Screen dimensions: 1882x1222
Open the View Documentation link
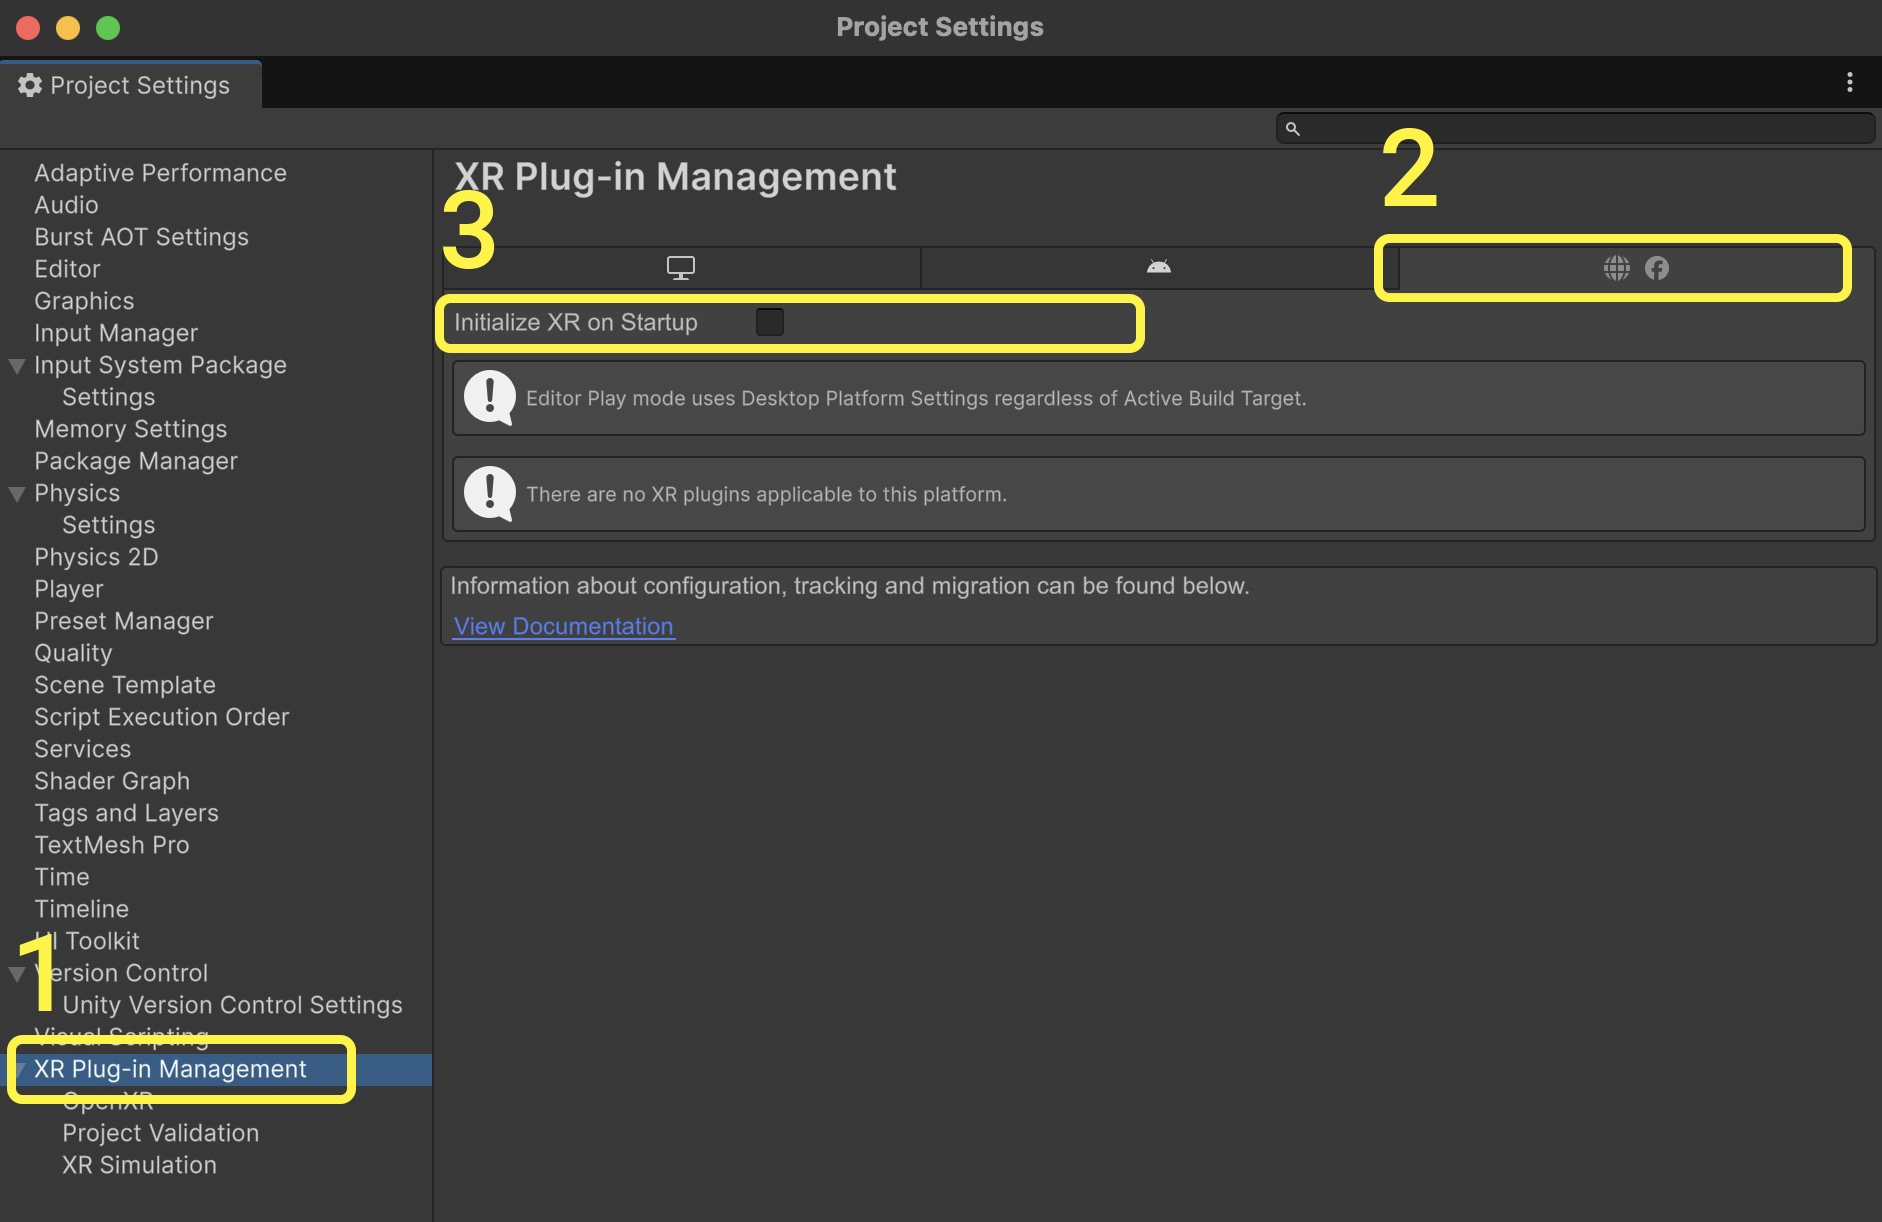(563, 626)
